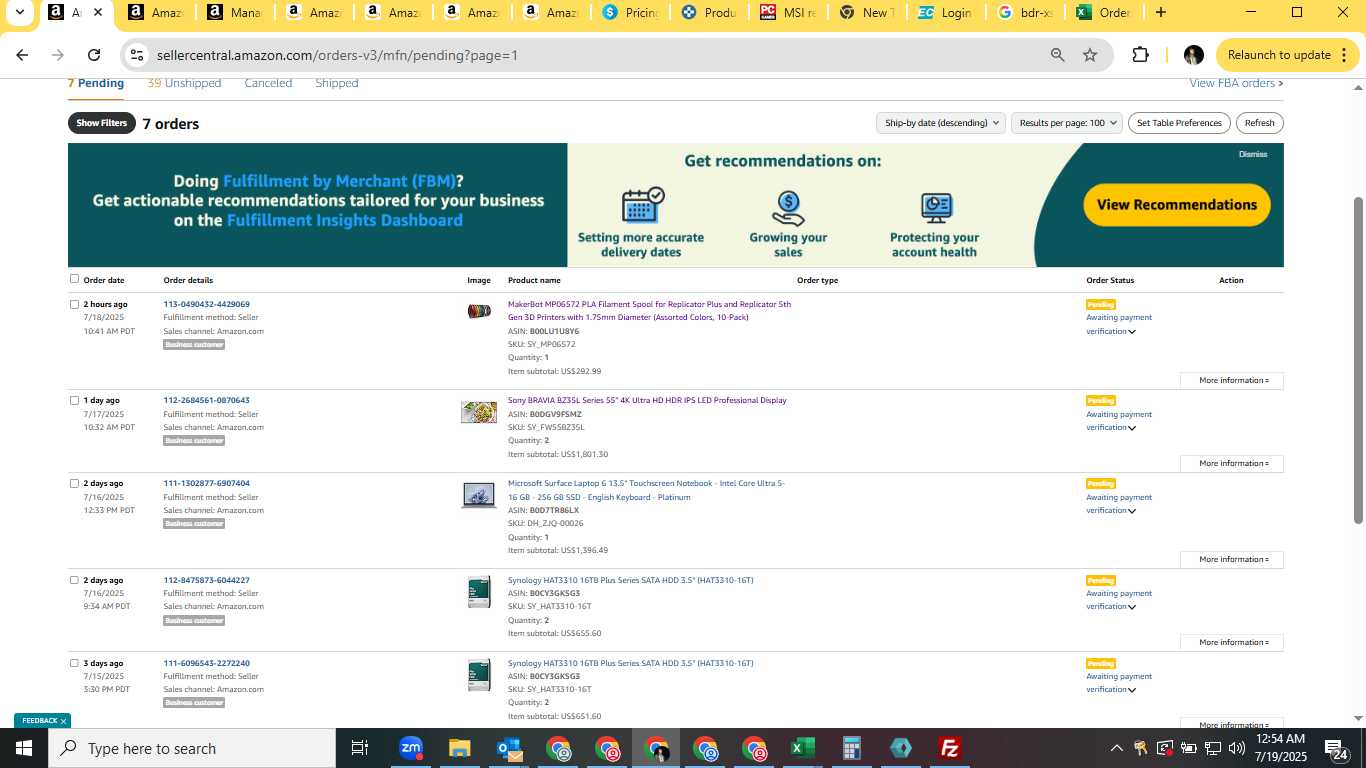Open a new browser tab with plus icon
Viewport: 1366px width, 768px height.
coord(1160,13)
